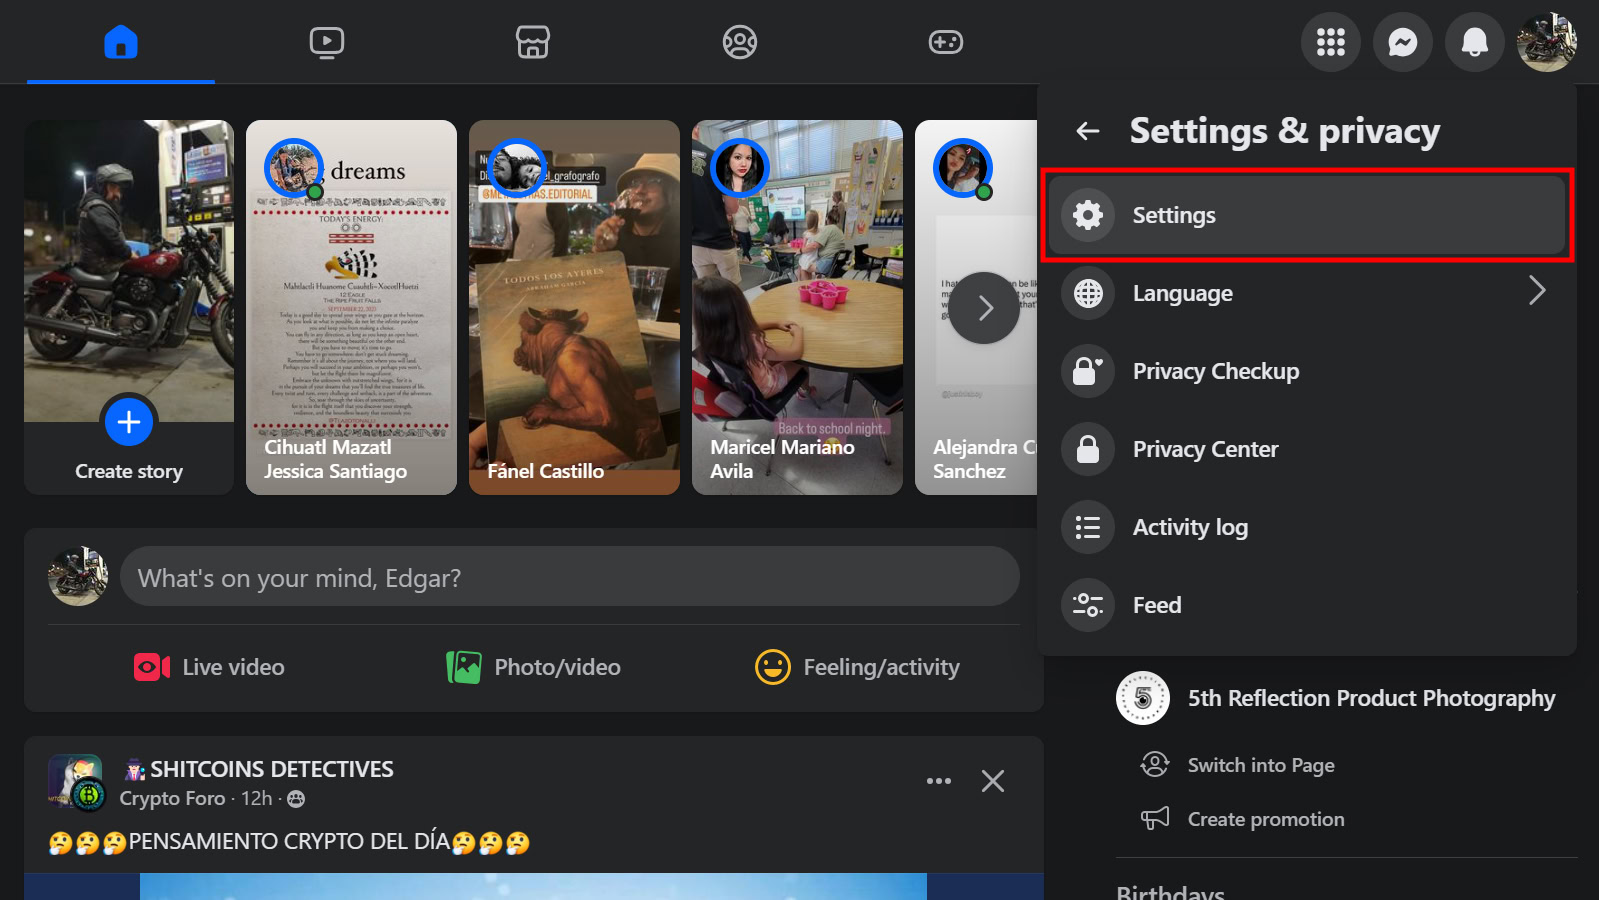Open the Watch video tab
Viewport: 1599px width, 900px height.
point(327,42)
